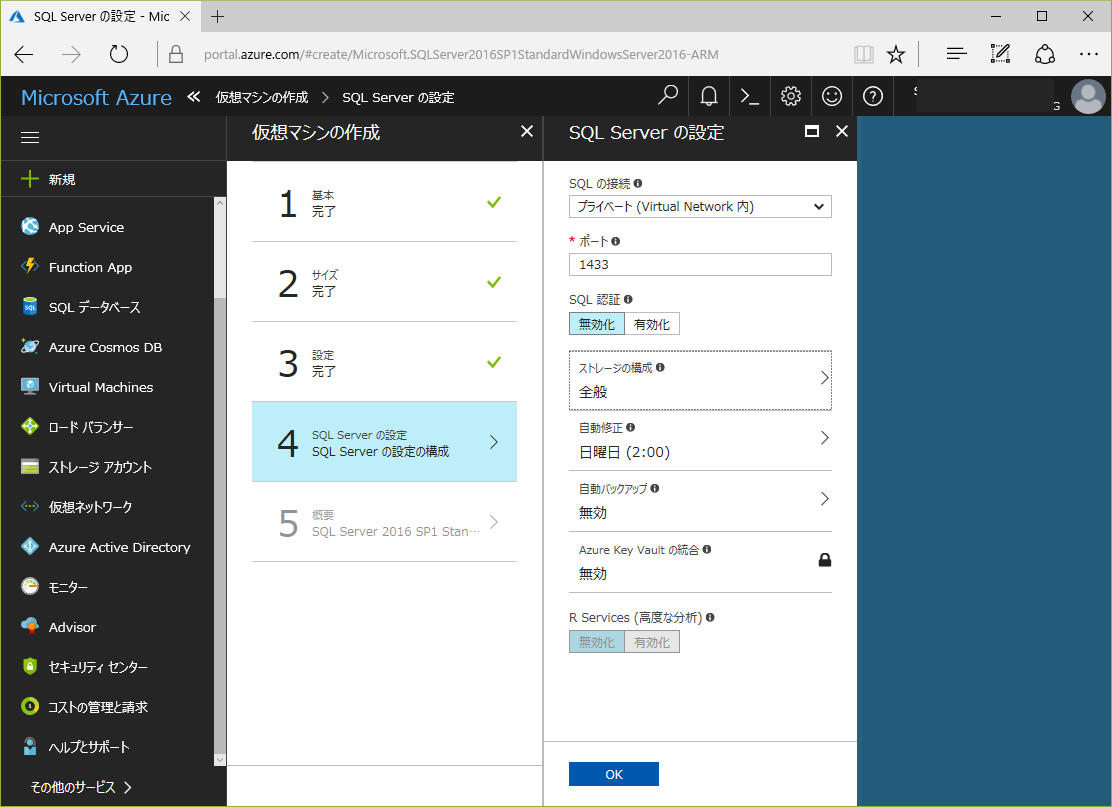This screenshot has height=807, width=1112.
Task: Show info tooltip for 自動バックアップ
Action: (655, 489)
